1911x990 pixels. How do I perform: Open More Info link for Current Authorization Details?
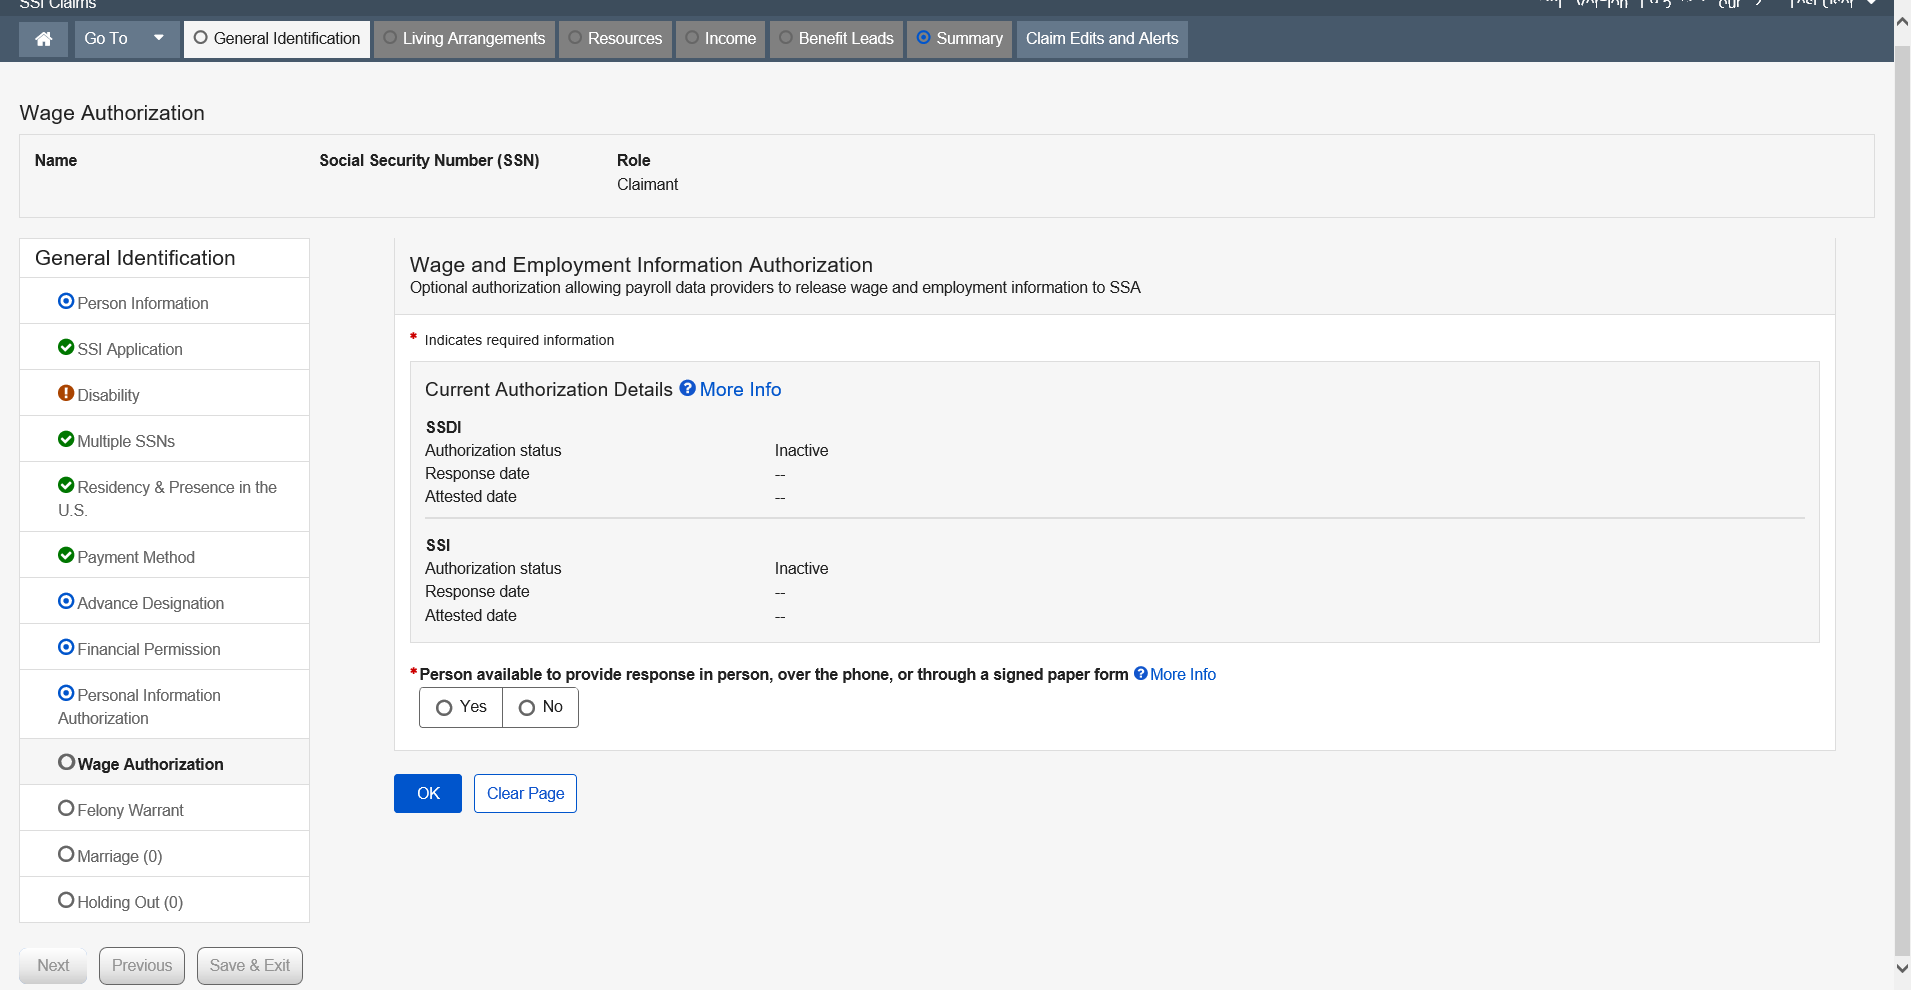click(740, 390)
